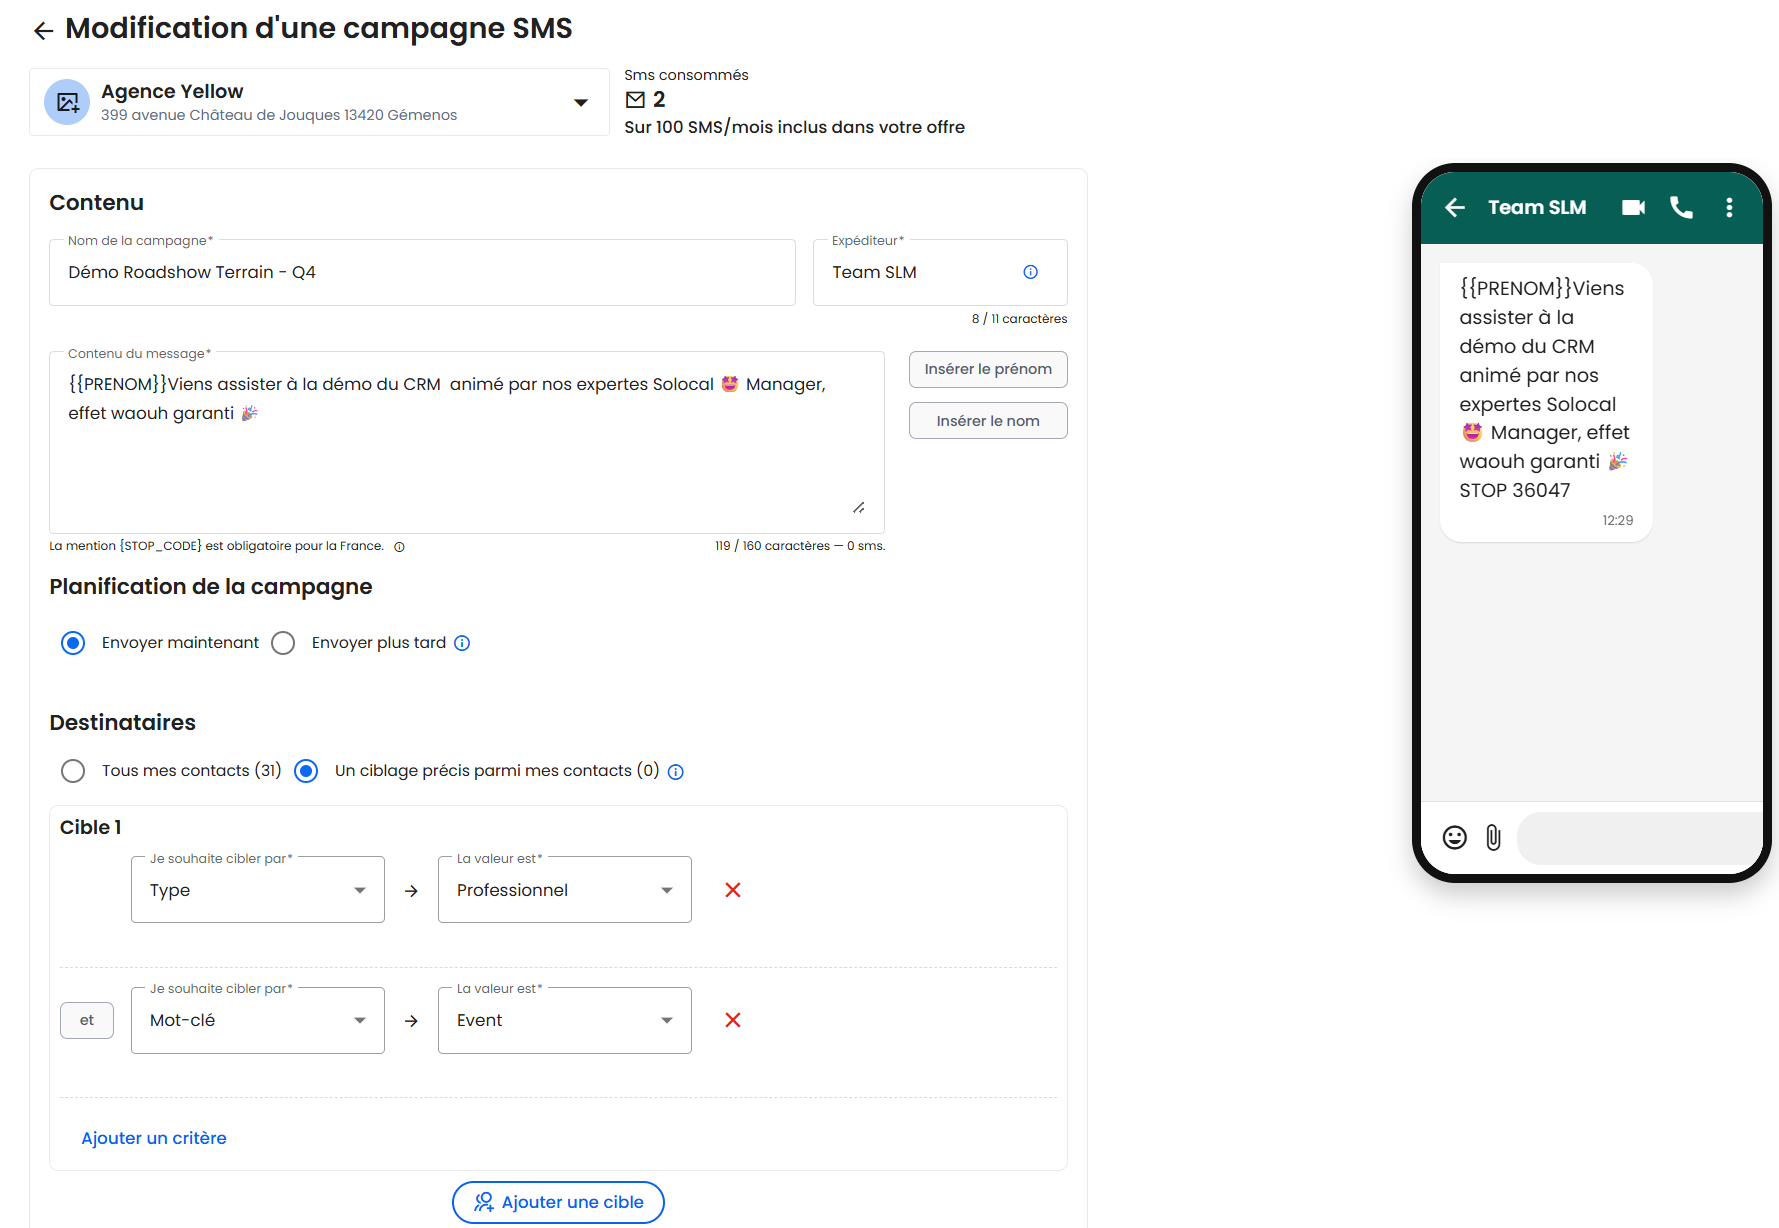Click the video call icon in the phone preview
Viewport: 1779px width, 1228px height.
tap(1633, 207)
